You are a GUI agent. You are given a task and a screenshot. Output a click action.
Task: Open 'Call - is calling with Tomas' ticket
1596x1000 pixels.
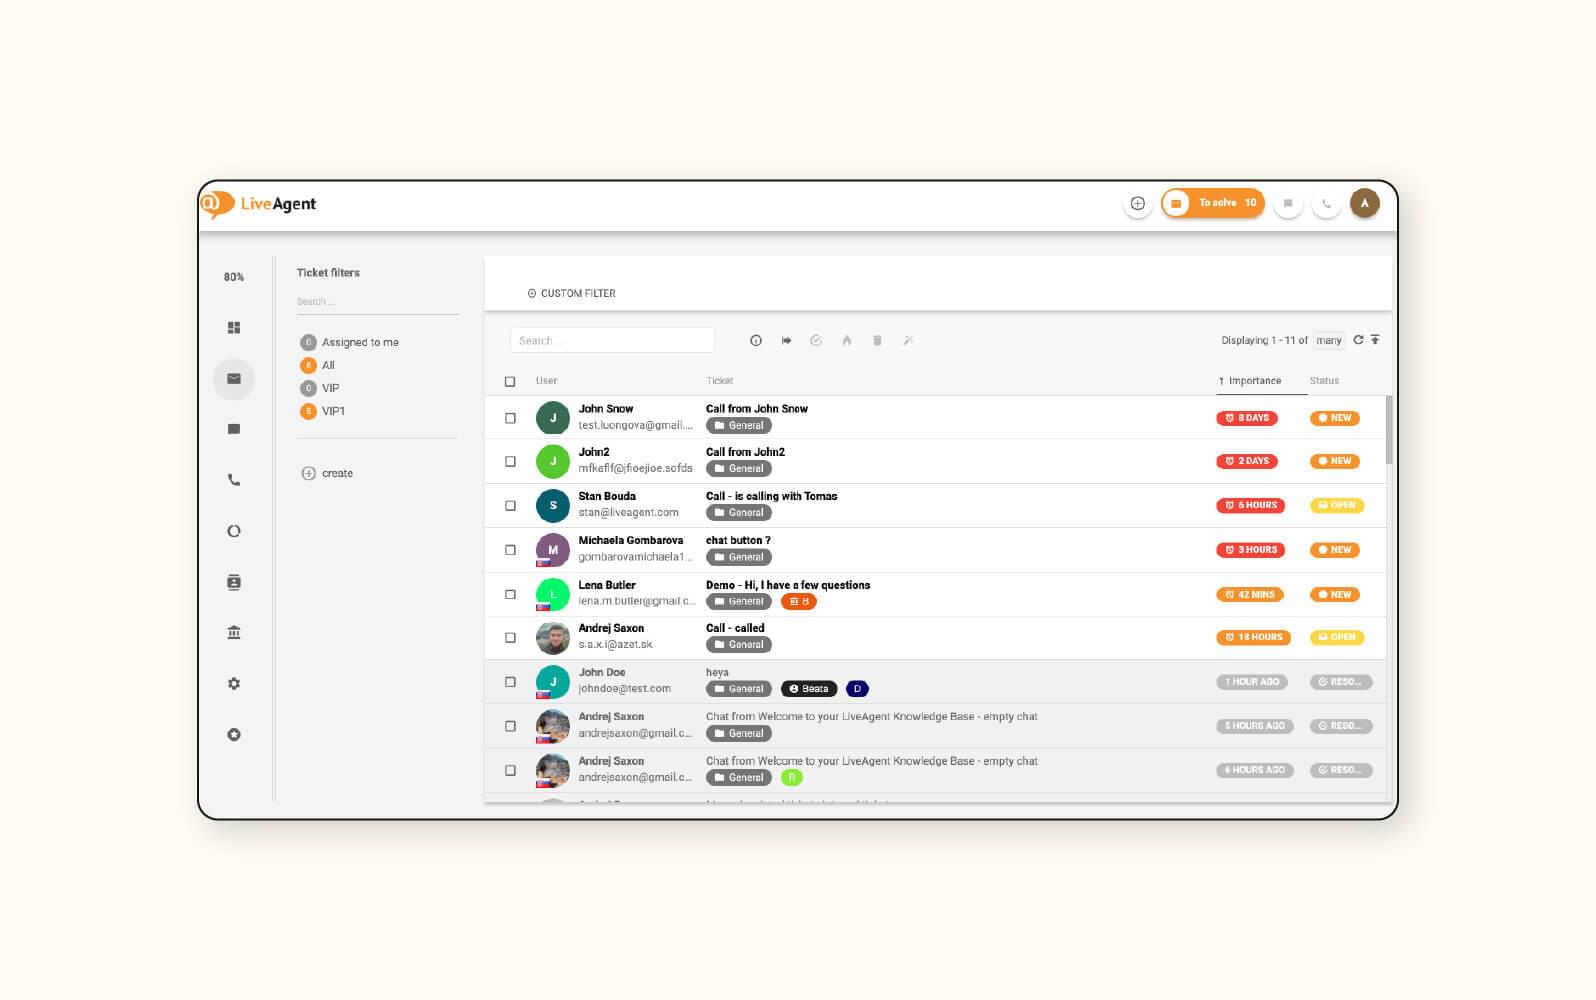[771, 496]
